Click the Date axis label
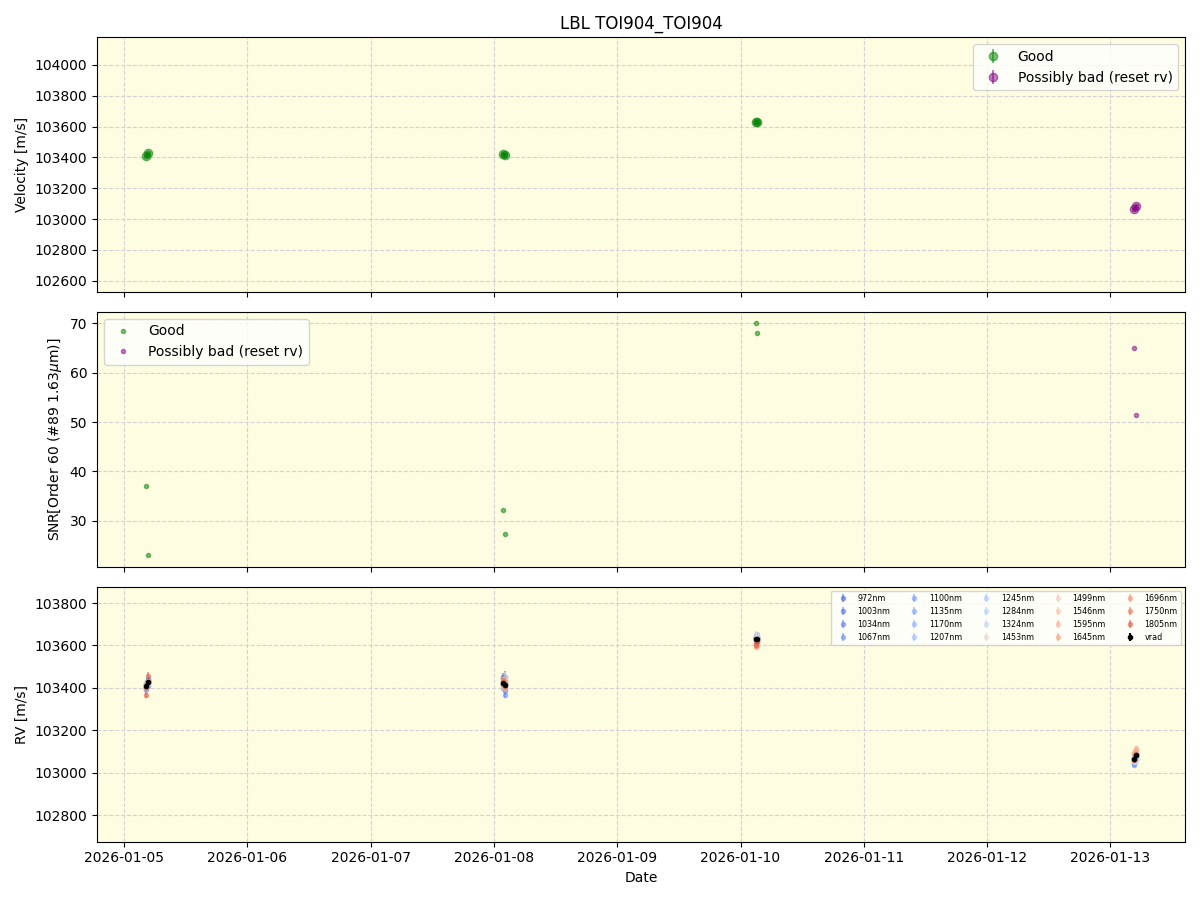 coord(640,877)
